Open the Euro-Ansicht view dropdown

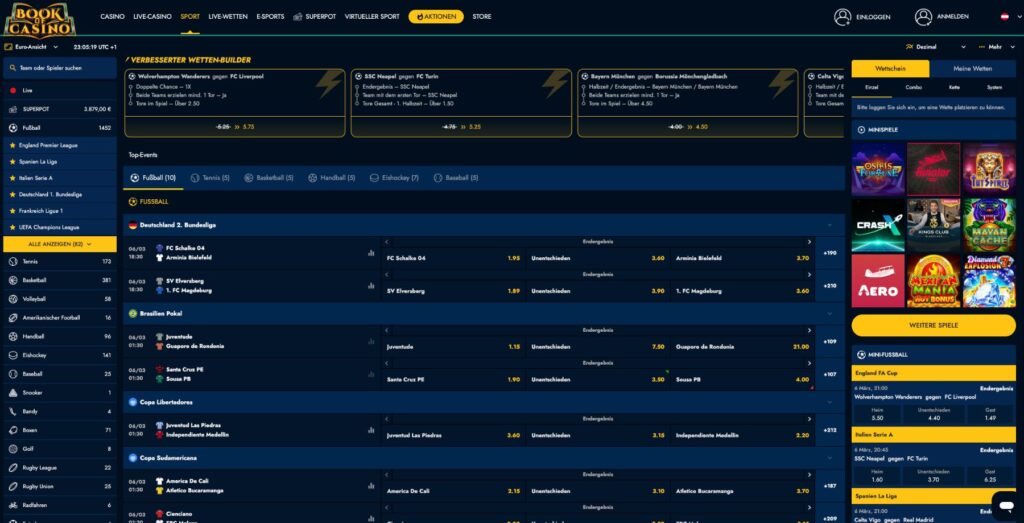click(31, 47)
